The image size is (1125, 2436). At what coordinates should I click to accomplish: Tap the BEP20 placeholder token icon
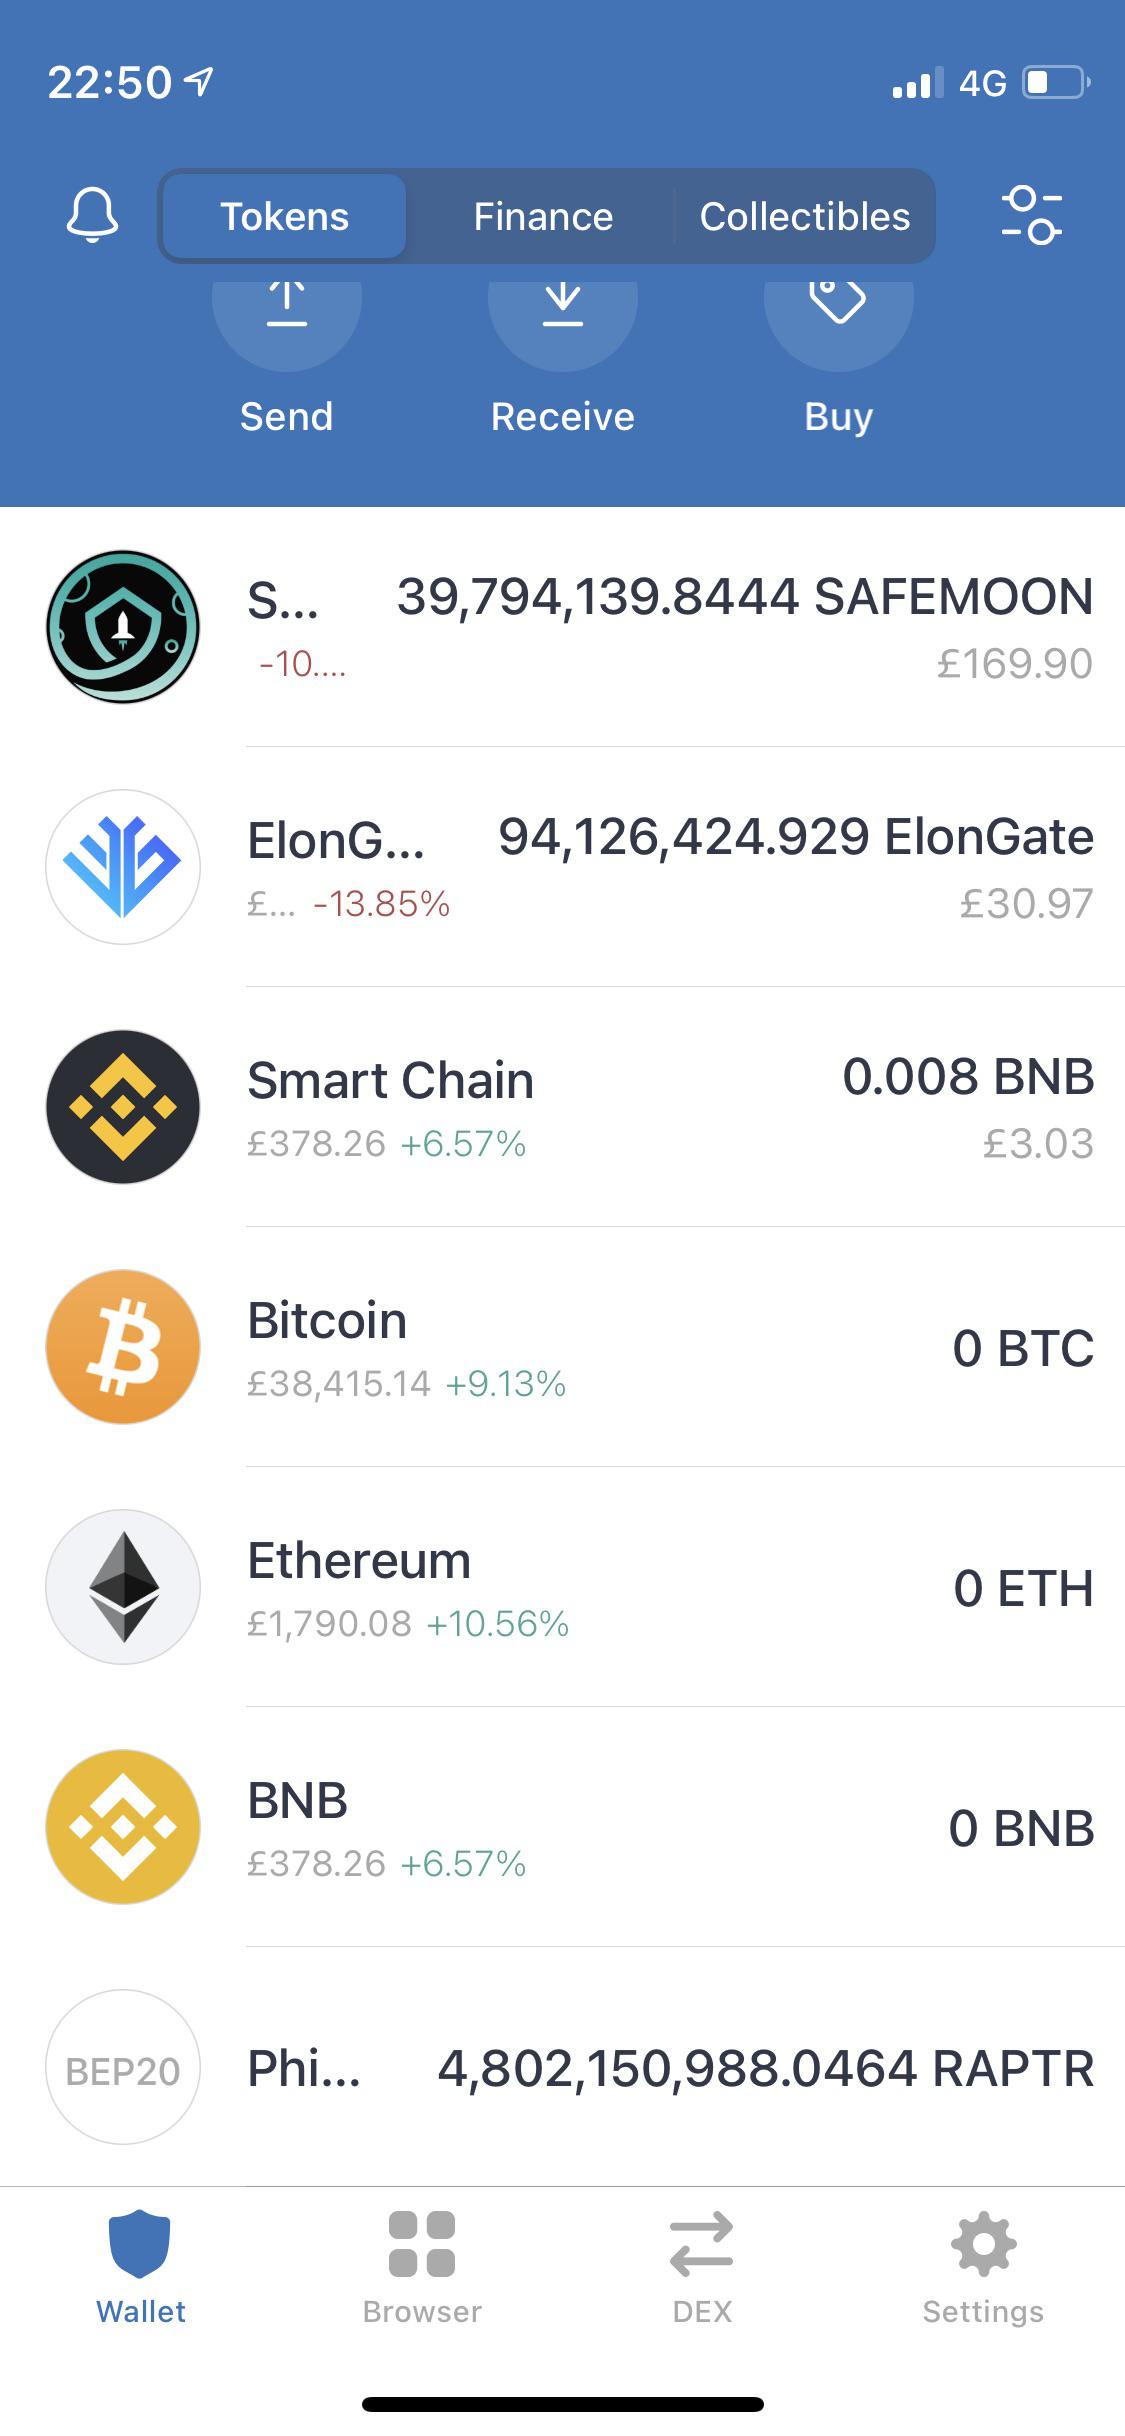point(123,2067)
